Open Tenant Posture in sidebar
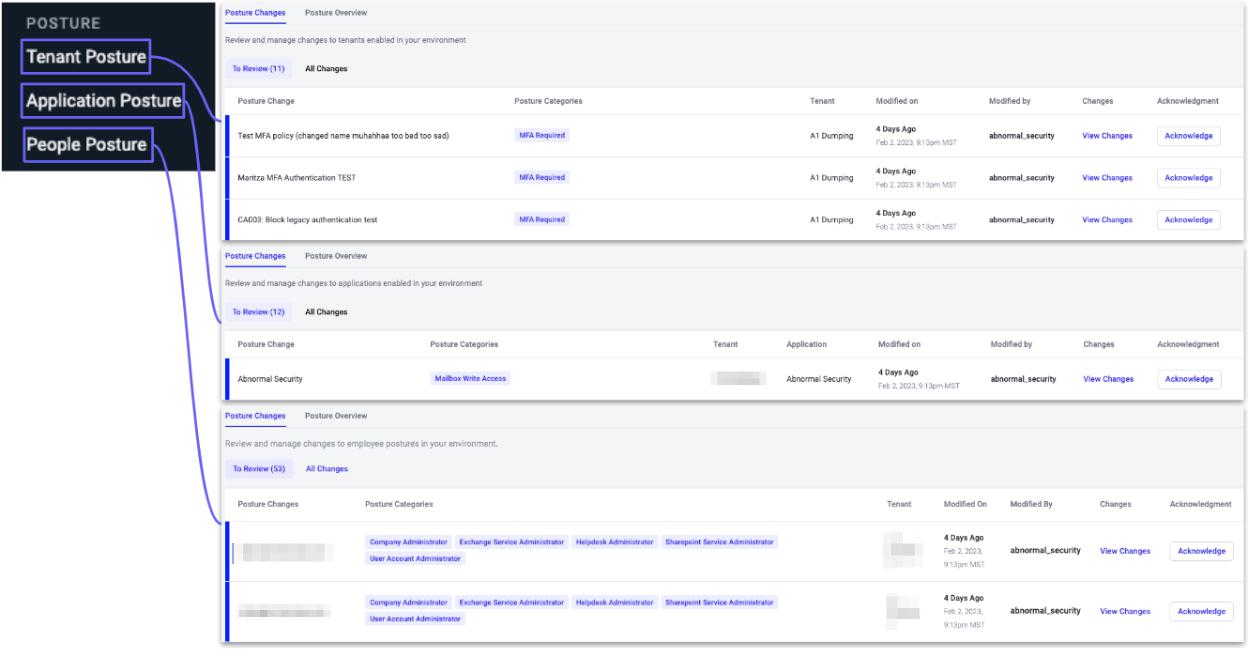This screenshot has height=652, width=1252. (x=86, y=58)
